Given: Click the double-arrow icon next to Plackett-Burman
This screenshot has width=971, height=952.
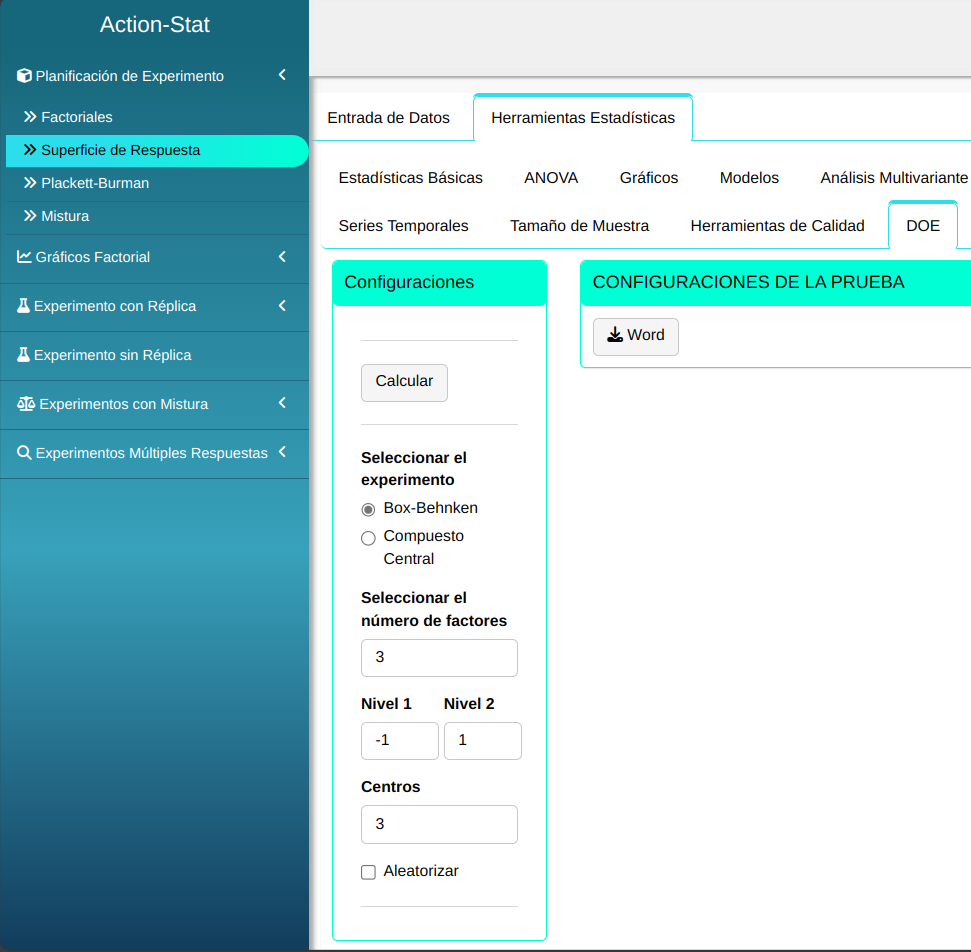Looking at the screenshot, I should (30, 183).
